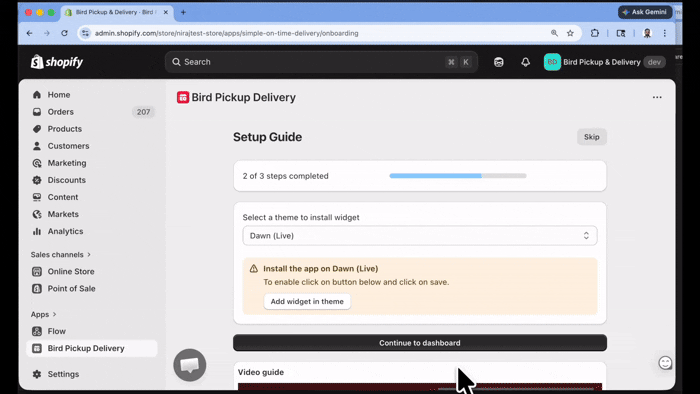Screen dimensions: 700x394
Task: Click Continue to dashboard
Action: (420, 343)
